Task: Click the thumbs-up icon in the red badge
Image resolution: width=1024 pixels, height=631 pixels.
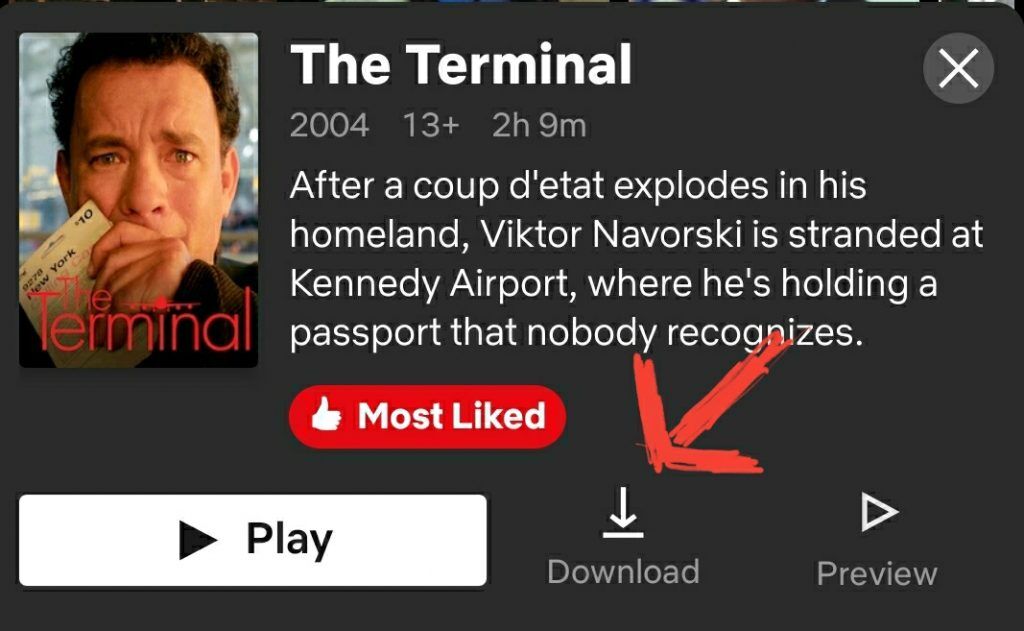Action: [x=326, y=415]
